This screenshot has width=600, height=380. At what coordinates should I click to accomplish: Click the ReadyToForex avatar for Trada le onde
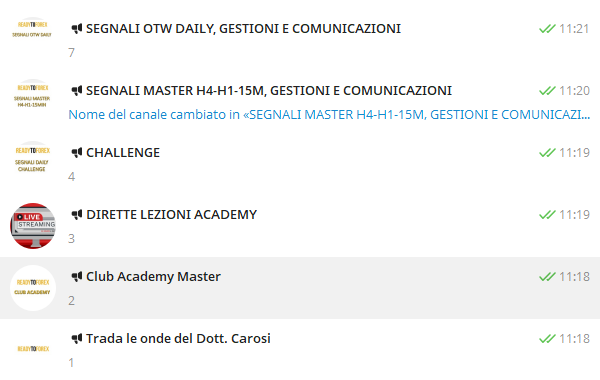click(x=33, y=350)
